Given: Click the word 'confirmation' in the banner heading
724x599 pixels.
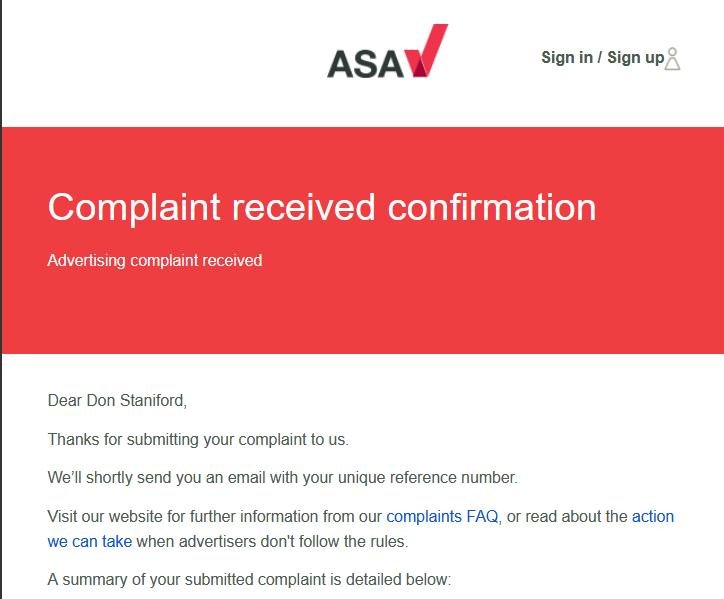Looking at the screenshot, I should [492, 207].
